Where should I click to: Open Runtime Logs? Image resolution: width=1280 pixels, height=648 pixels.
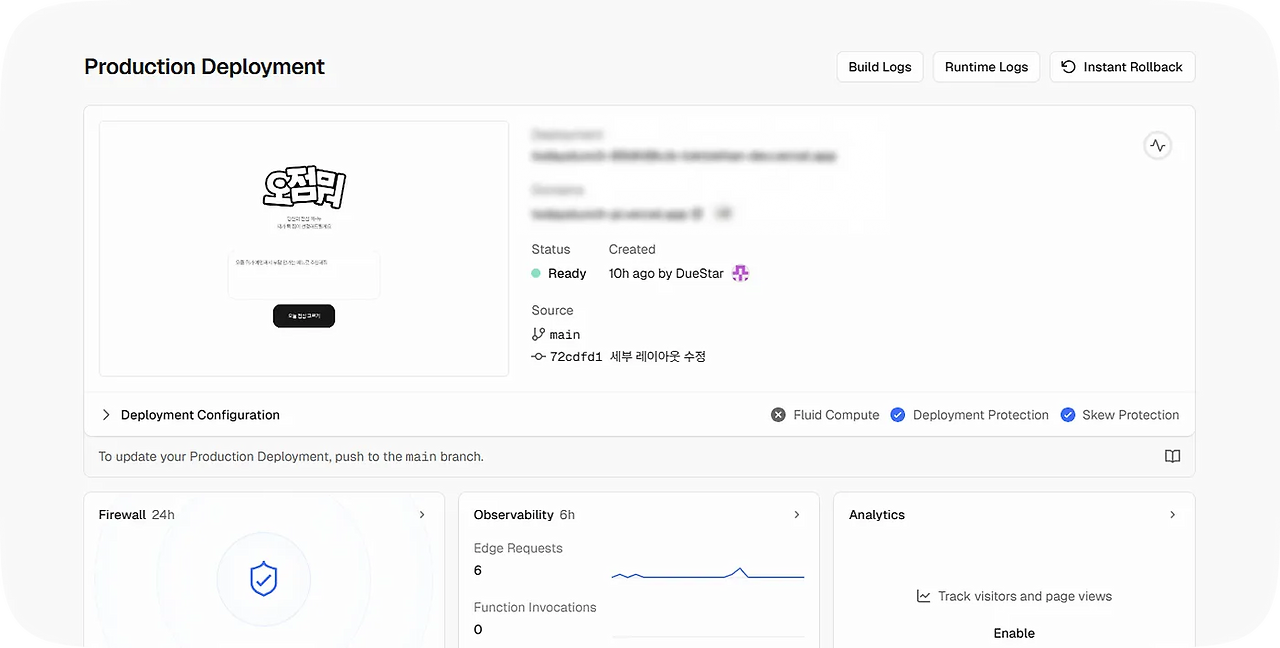pyautogui.click(x=986, y=67)
